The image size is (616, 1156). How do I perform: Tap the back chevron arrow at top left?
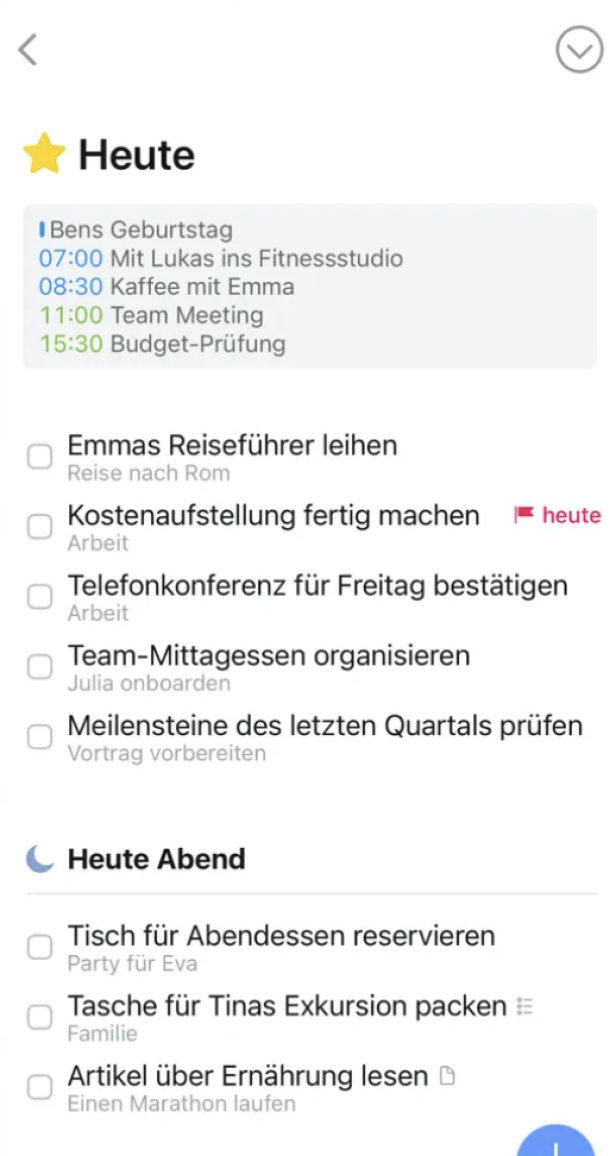(x=28, y=48)
